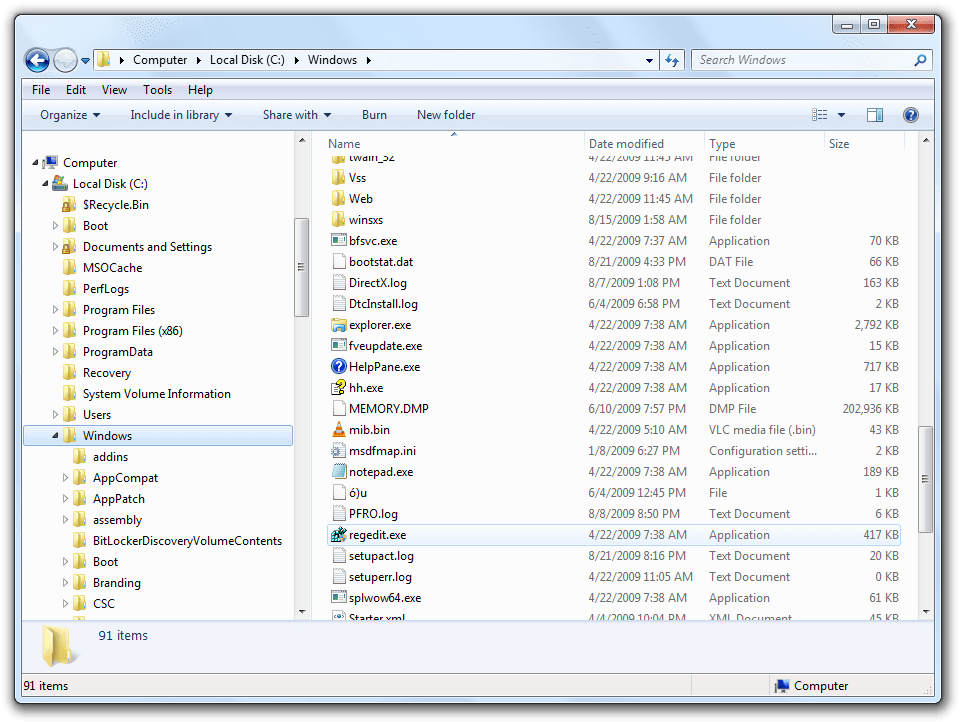The height and width of the screenshot is (722, 960).
Task: Click the Refresh icon in address bar
Action: 672,60
